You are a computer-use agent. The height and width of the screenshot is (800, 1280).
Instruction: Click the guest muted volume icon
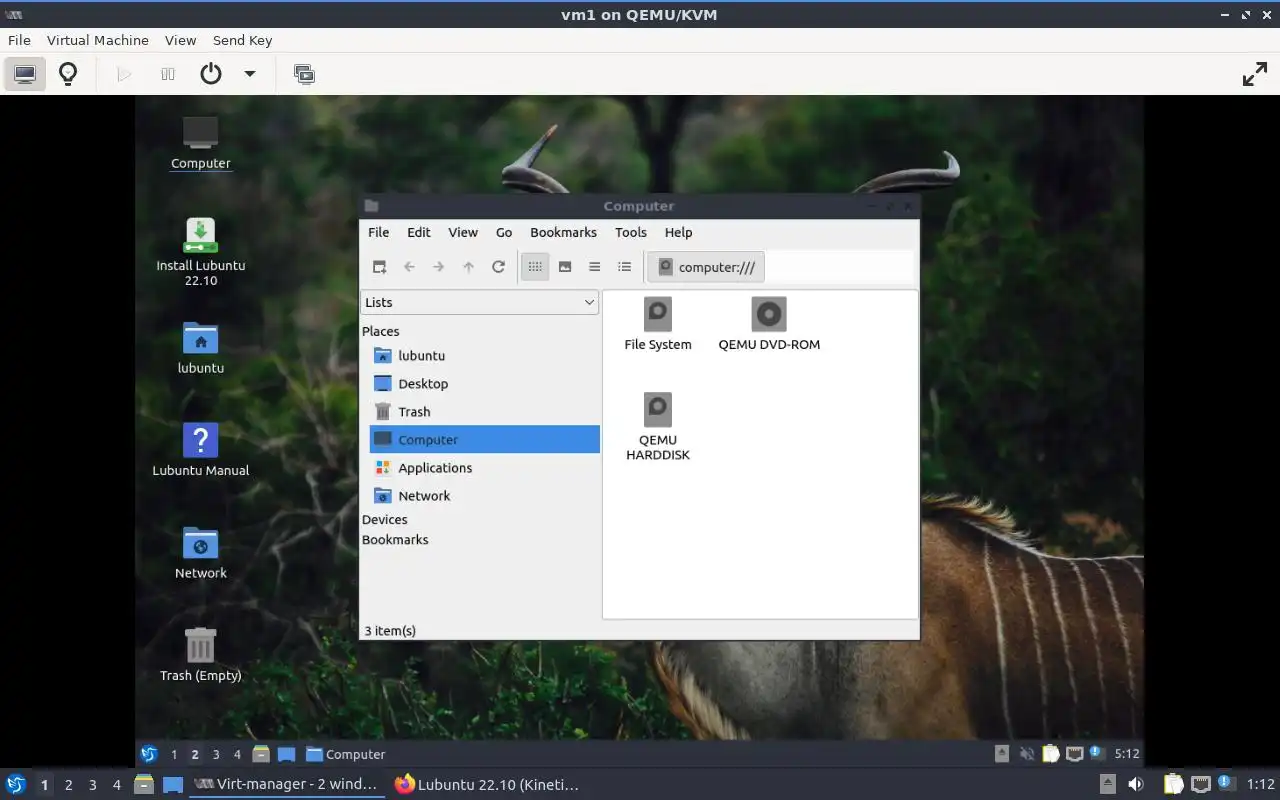(1026, 754)
